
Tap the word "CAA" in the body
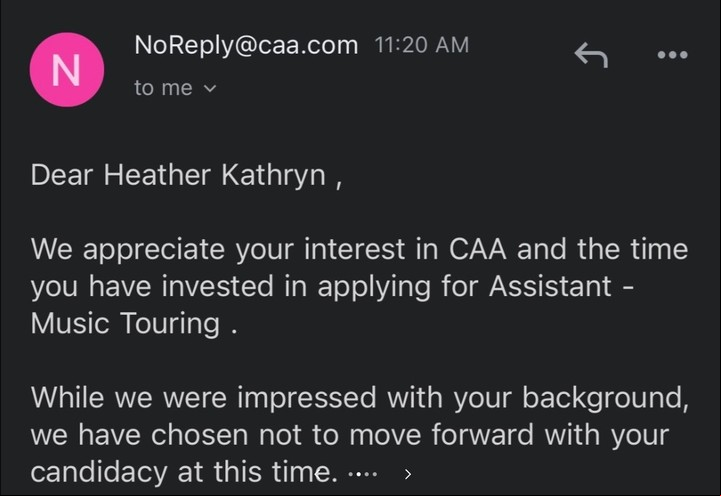pos(477,249)
